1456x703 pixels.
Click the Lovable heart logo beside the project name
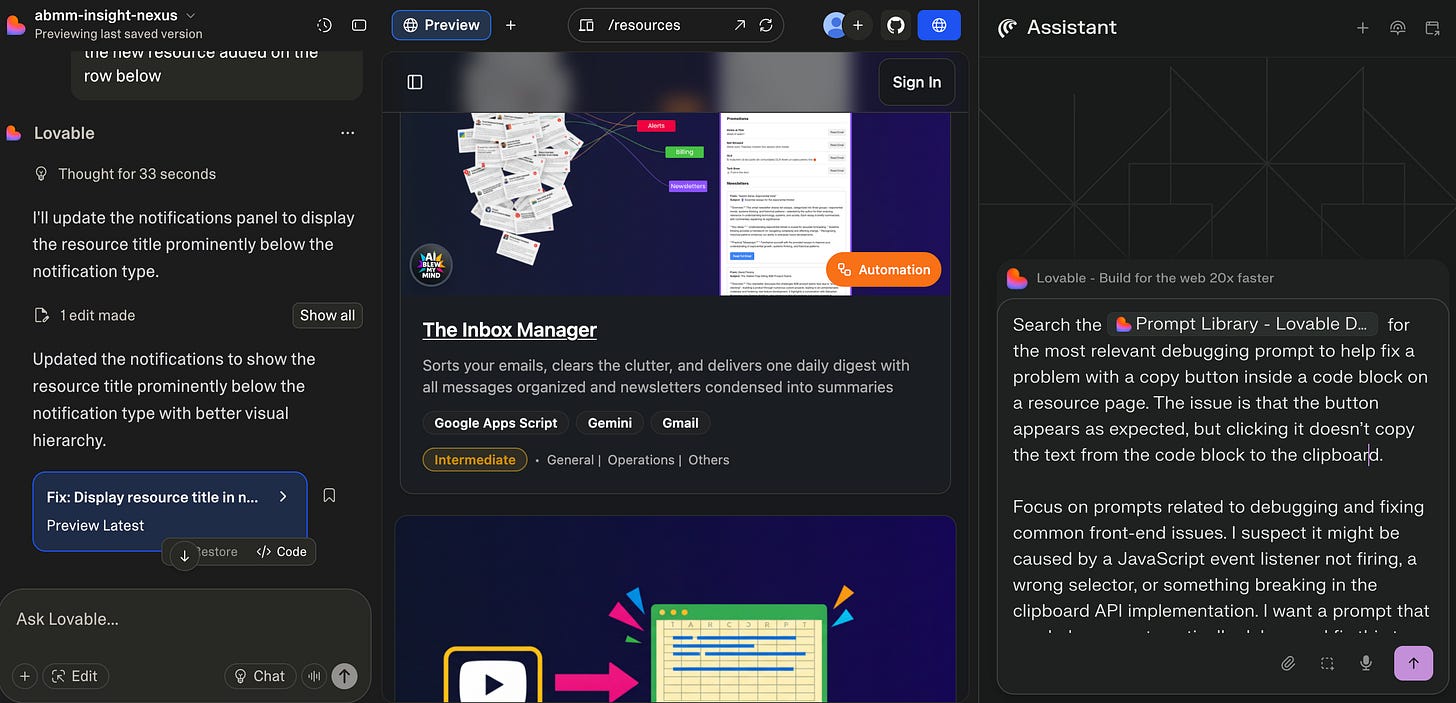point(16,24)
